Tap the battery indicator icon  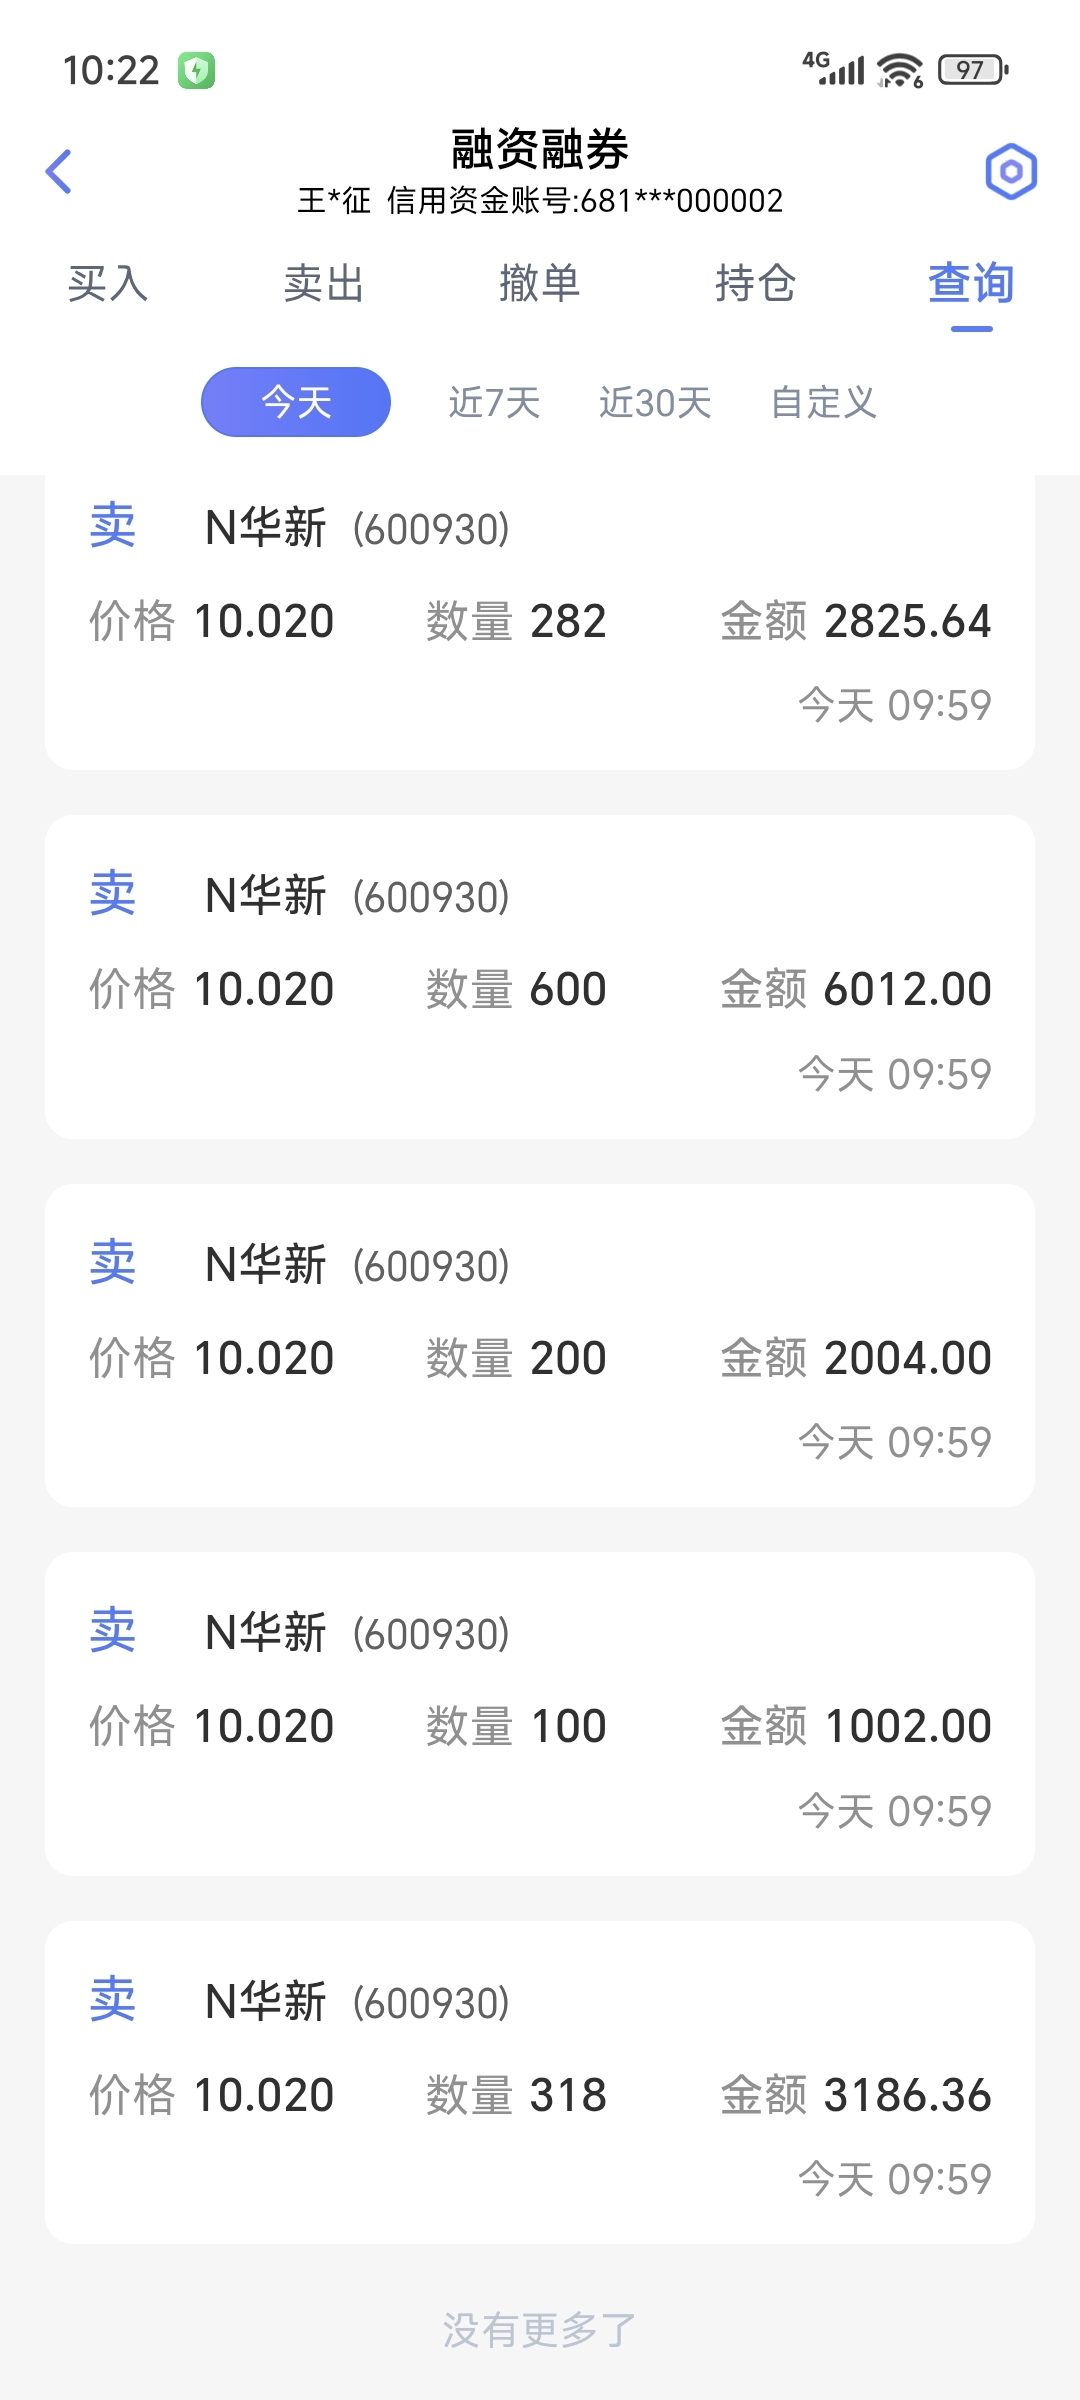[x=973, y=70]
